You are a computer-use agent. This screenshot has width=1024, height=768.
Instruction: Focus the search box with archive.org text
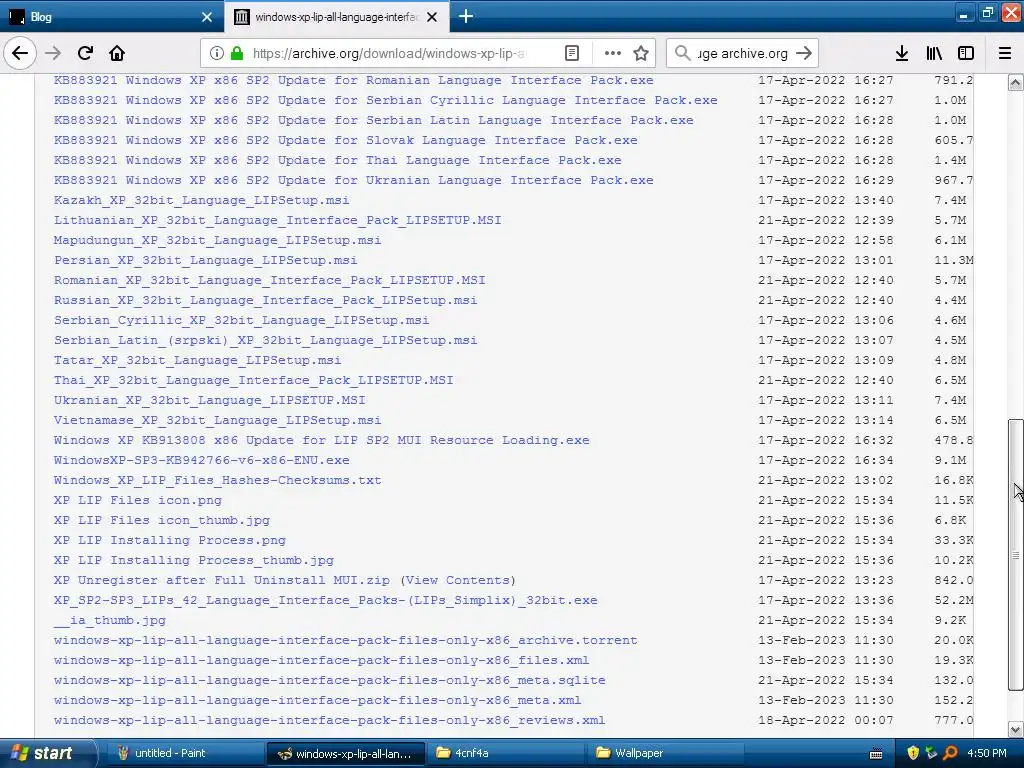pos(743,54)
